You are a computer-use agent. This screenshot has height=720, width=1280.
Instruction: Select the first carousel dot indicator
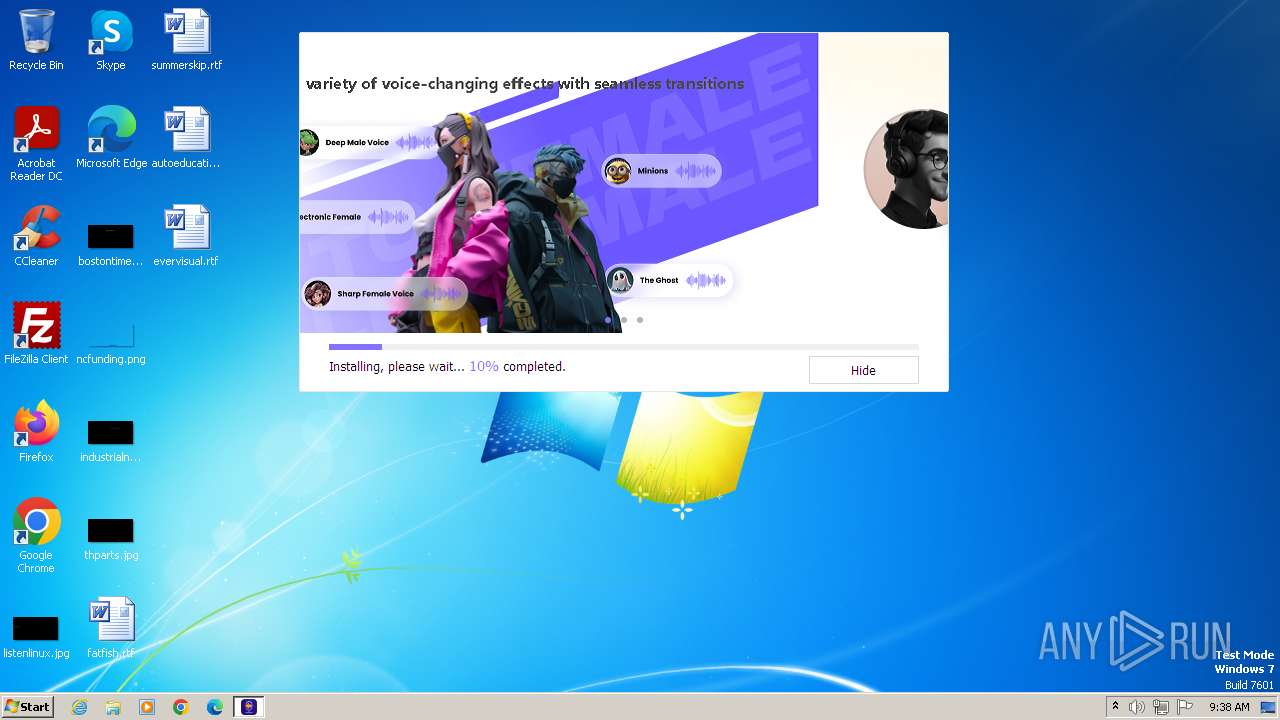click(608, 320)
